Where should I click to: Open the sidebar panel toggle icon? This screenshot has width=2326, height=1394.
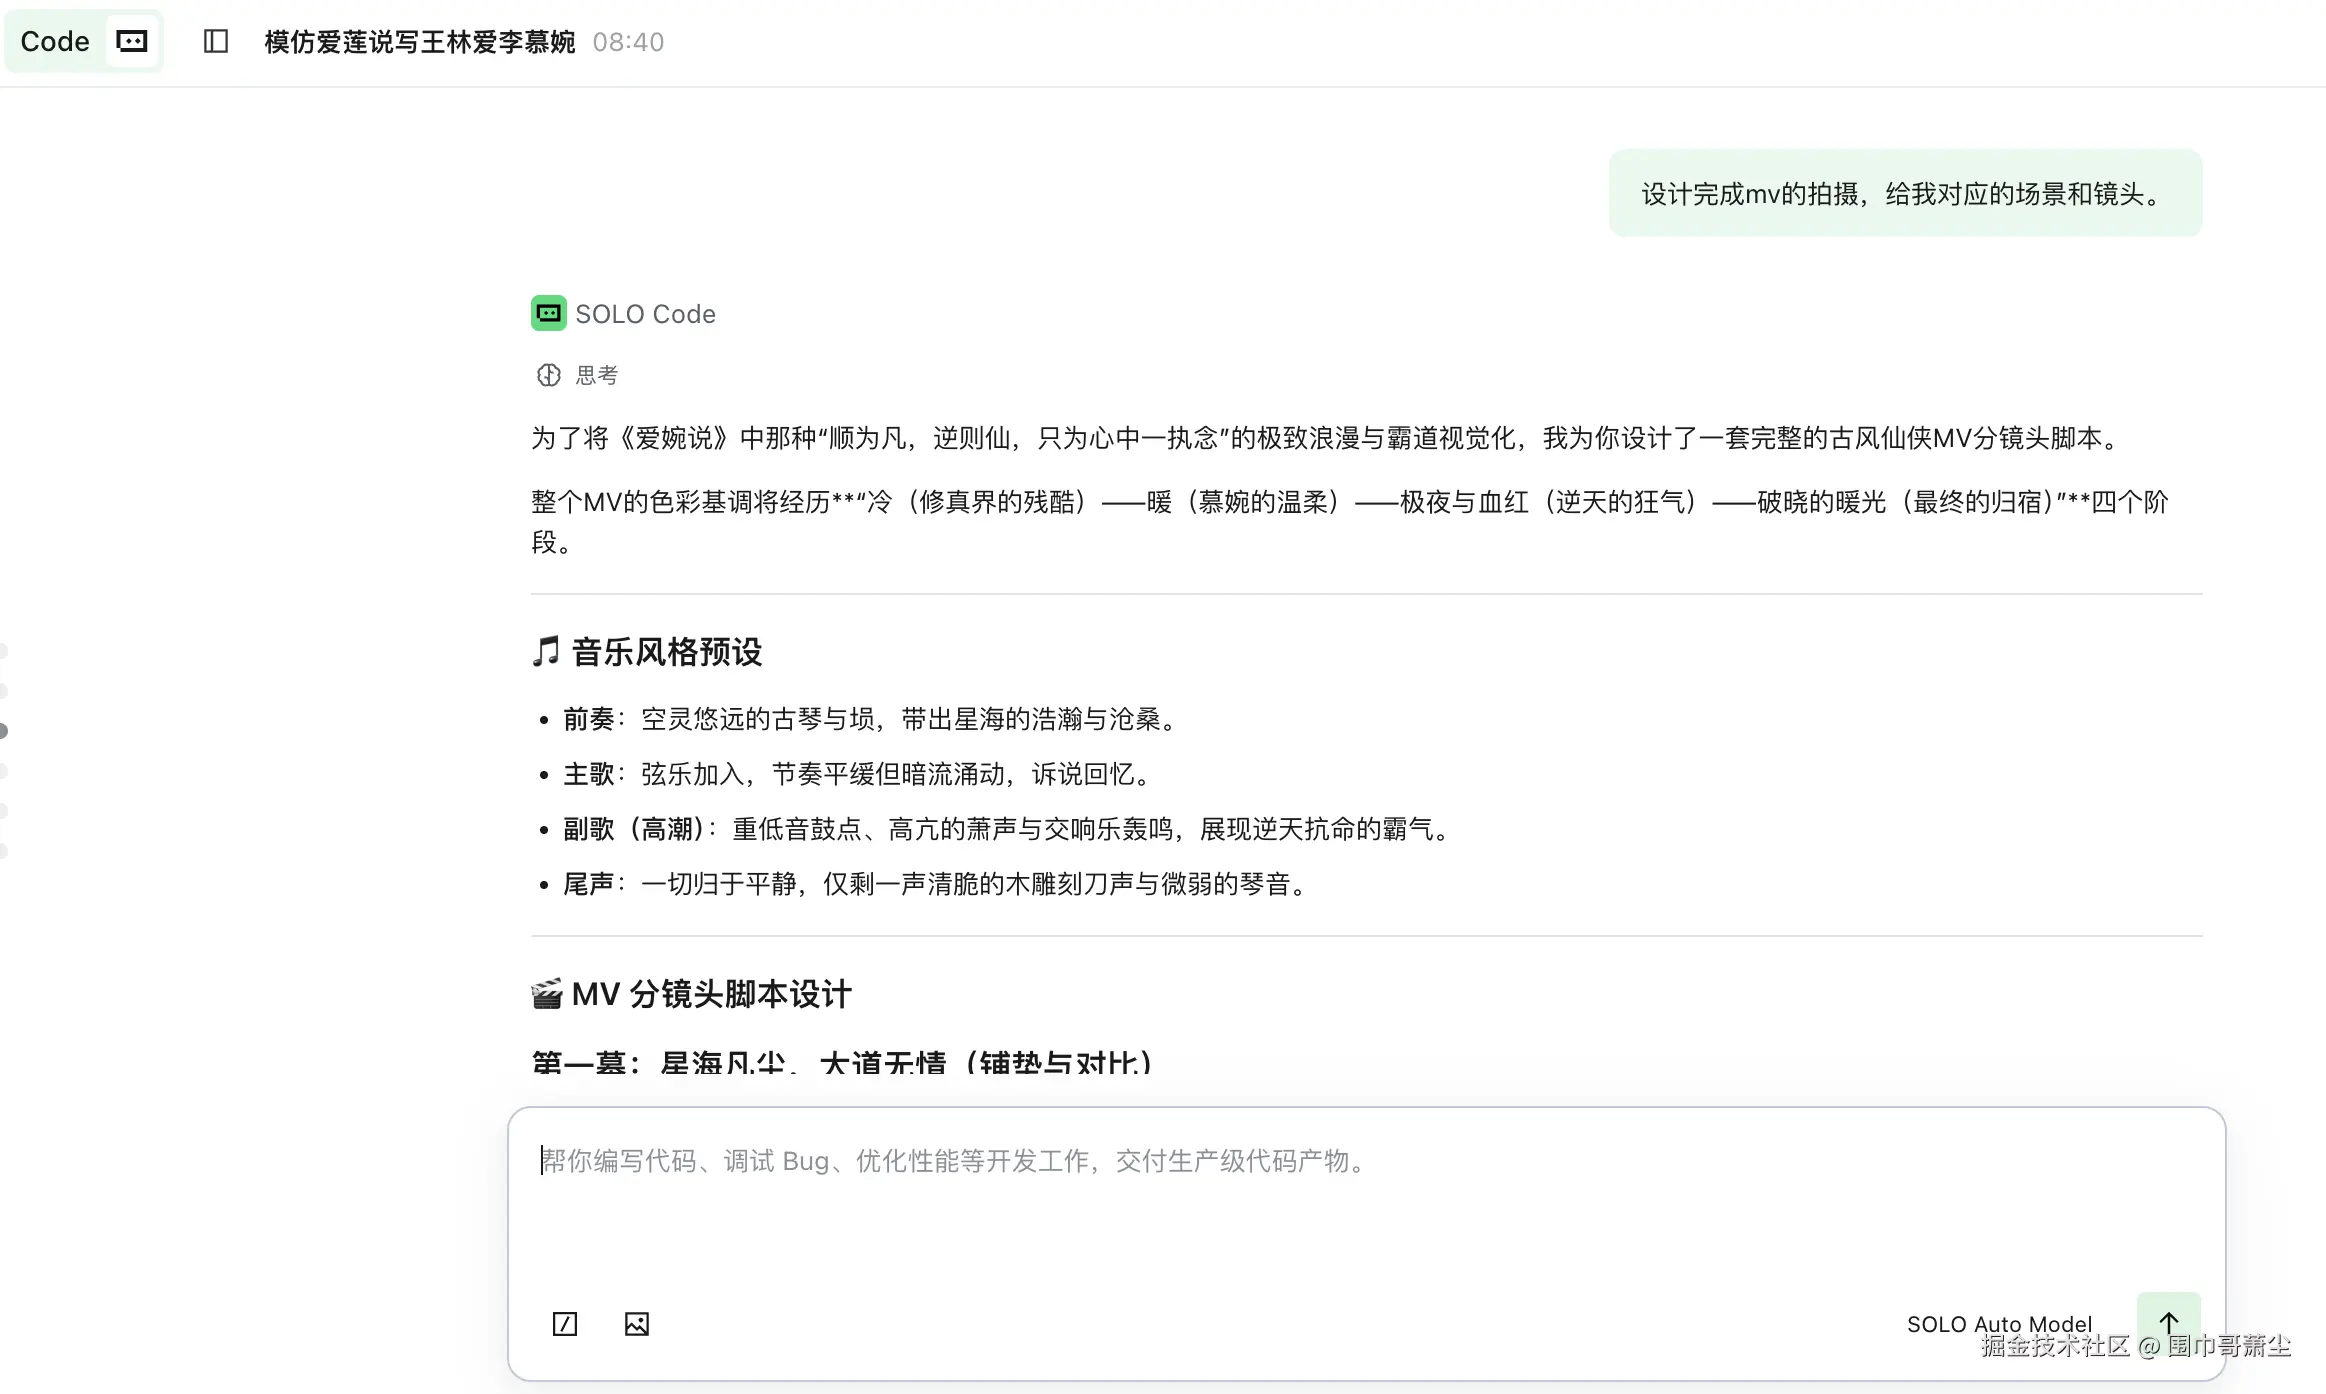pos(214,41)
